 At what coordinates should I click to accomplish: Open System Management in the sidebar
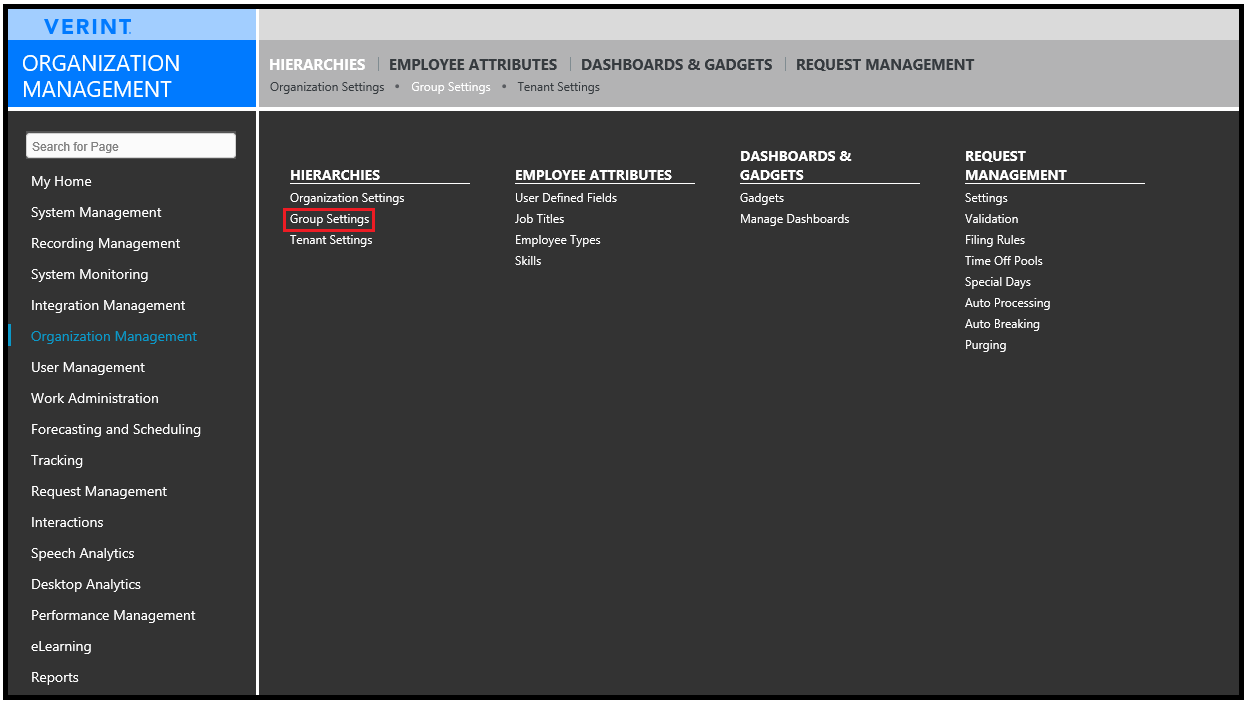(96, 212)
